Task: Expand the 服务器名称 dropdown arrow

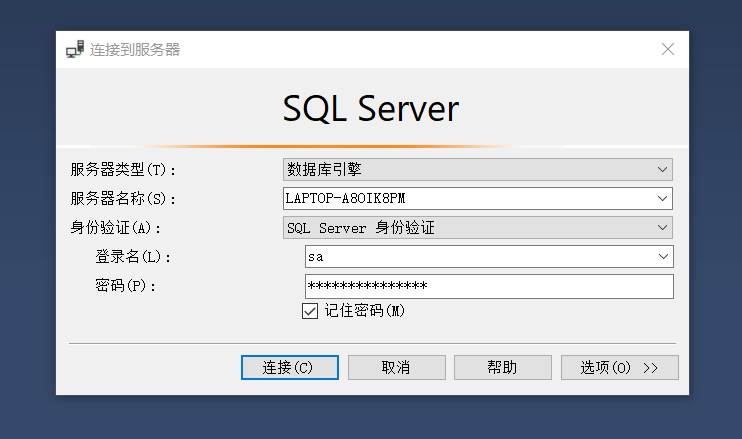Action: tap(662, 199)
